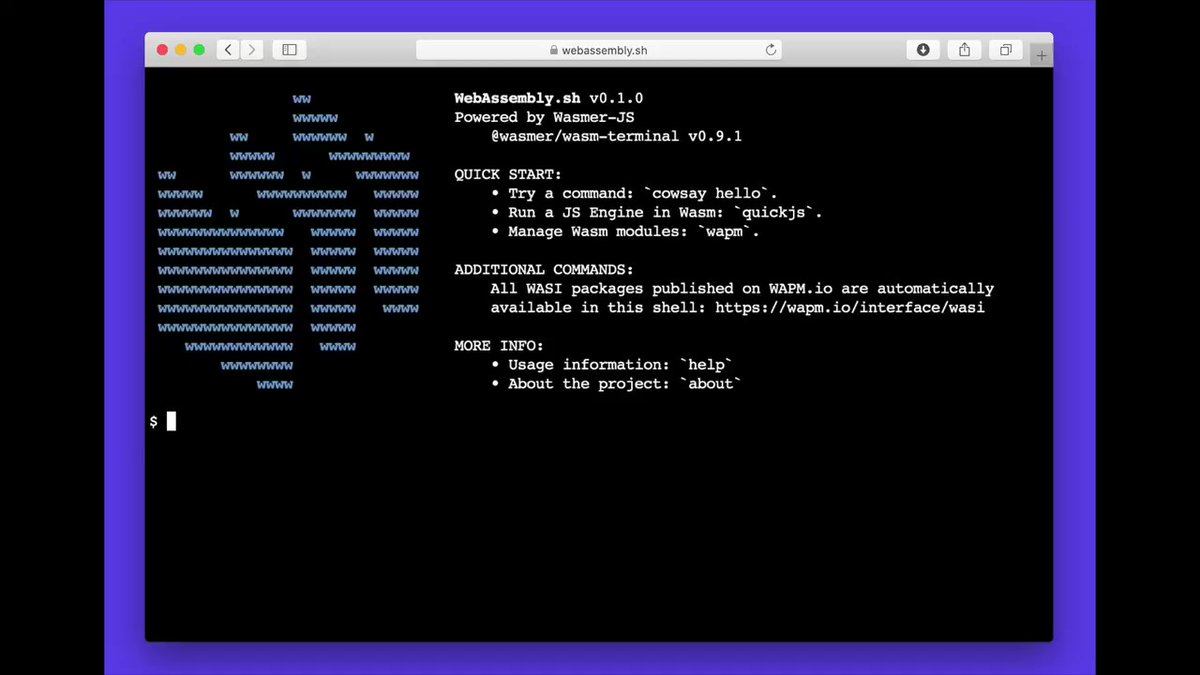Open the Safari Share menu
The height and width of the screenshot is (675, 1200).
click(x=964, y=49)
